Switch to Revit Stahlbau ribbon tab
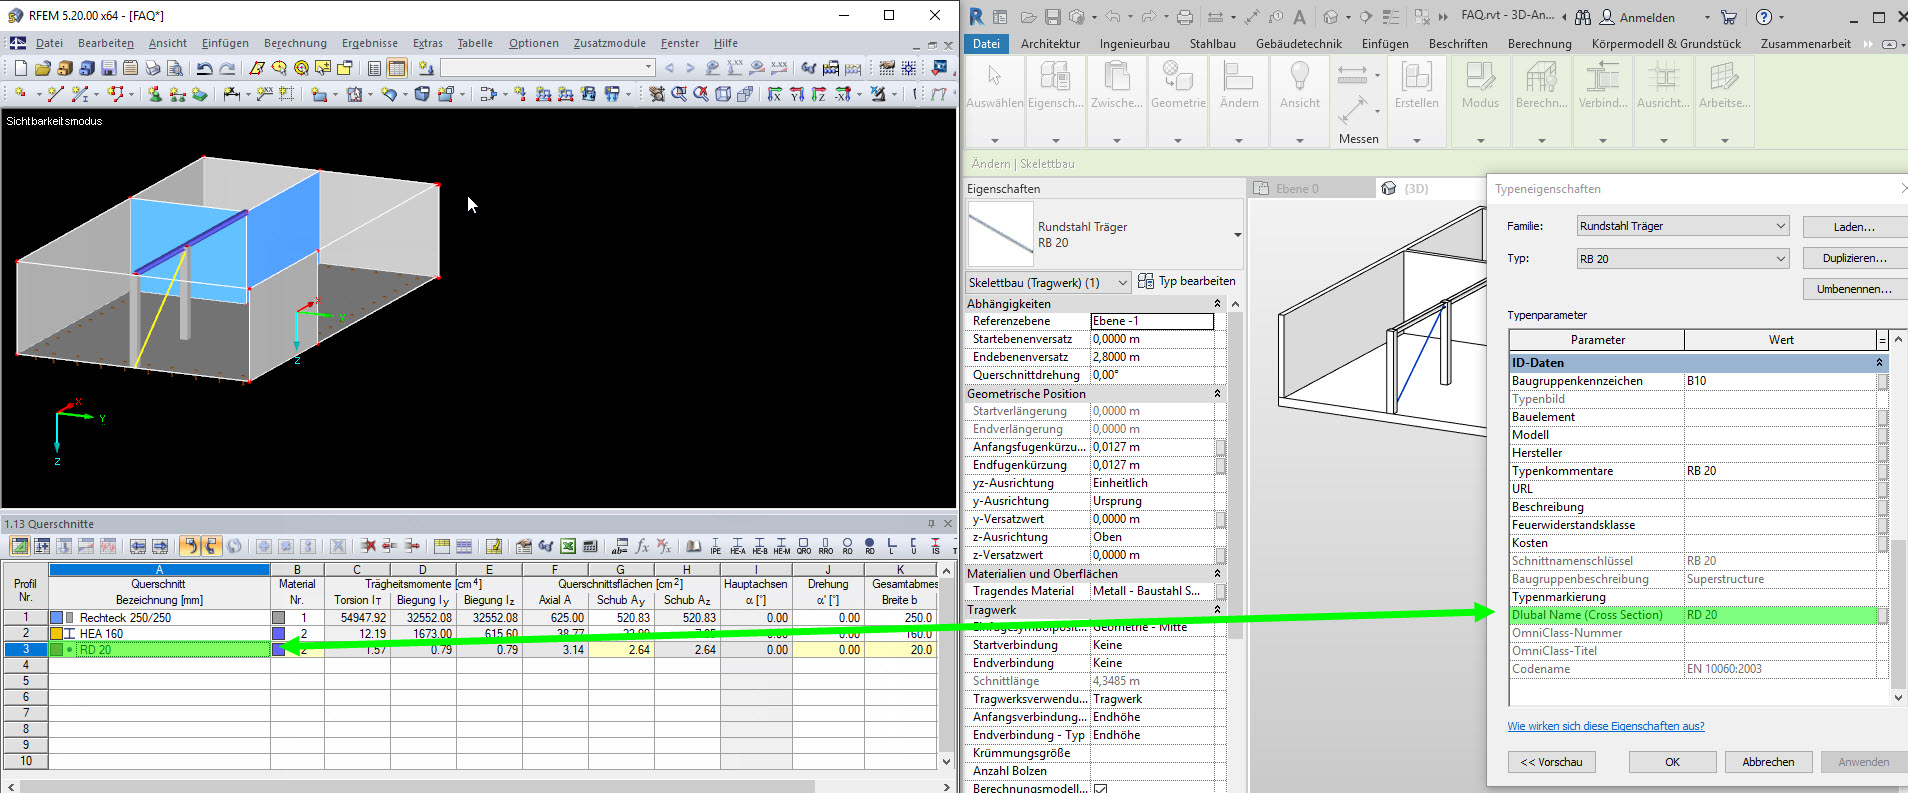The image size is (1908, 793). click(x=1213, y=44)
